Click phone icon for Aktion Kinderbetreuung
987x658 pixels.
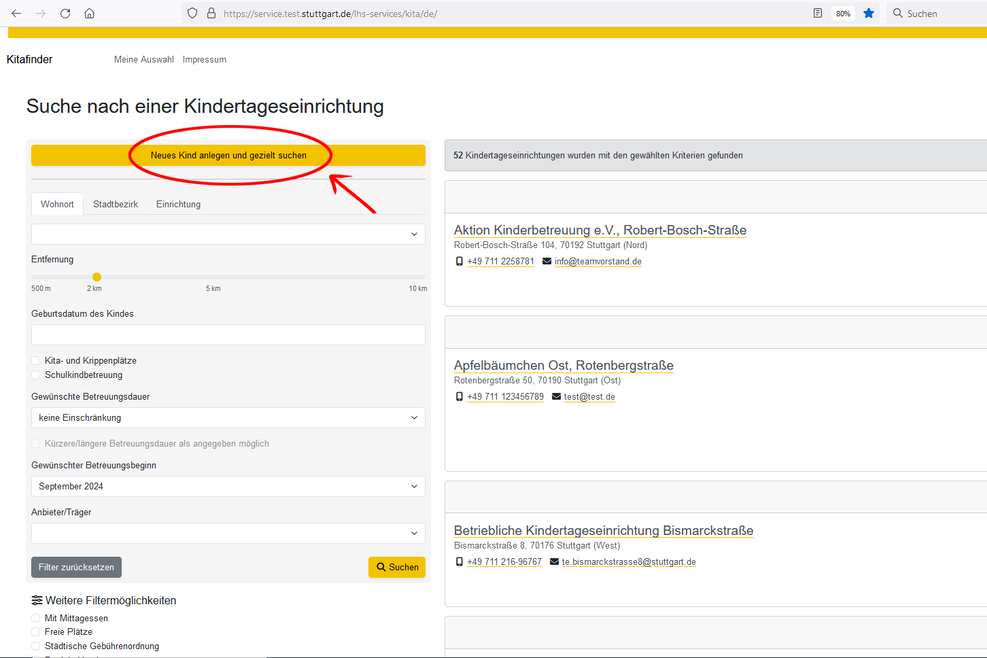[x=459, y=262]
